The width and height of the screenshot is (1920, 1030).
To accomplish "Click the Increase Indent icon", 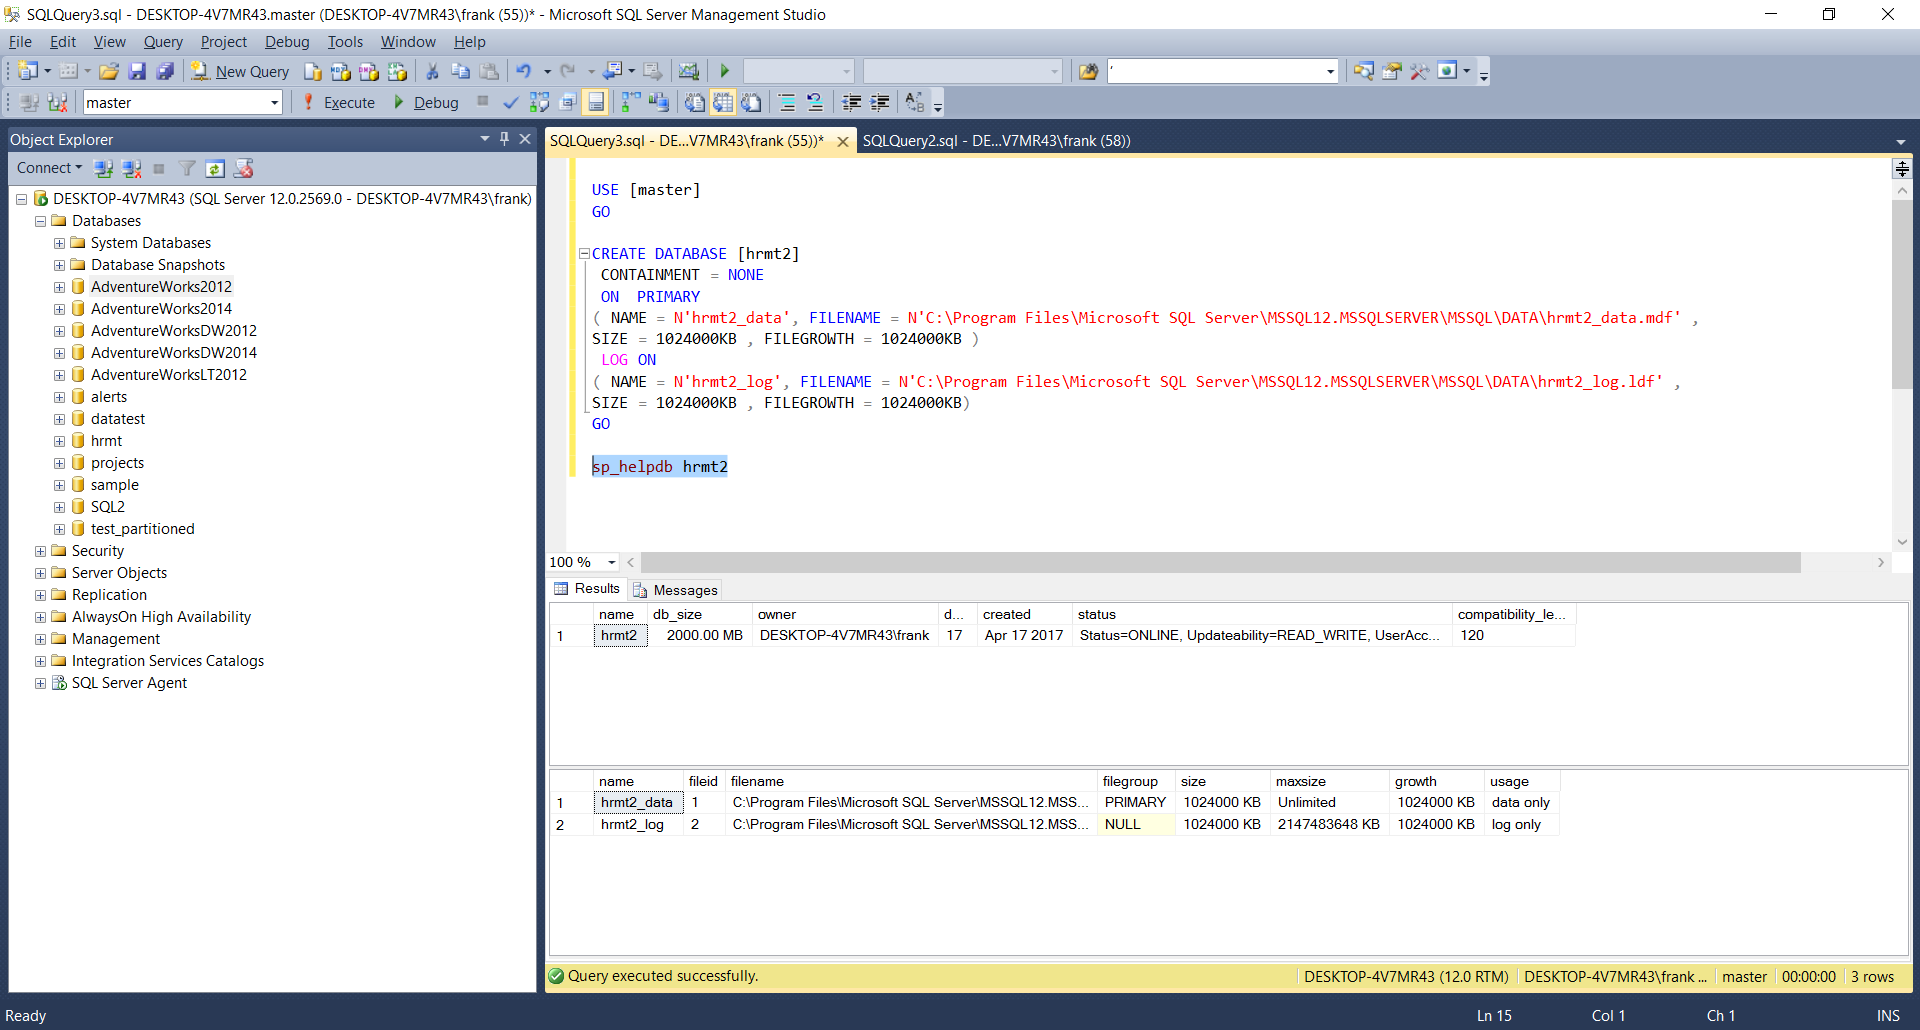I will [x=881, y=101].
